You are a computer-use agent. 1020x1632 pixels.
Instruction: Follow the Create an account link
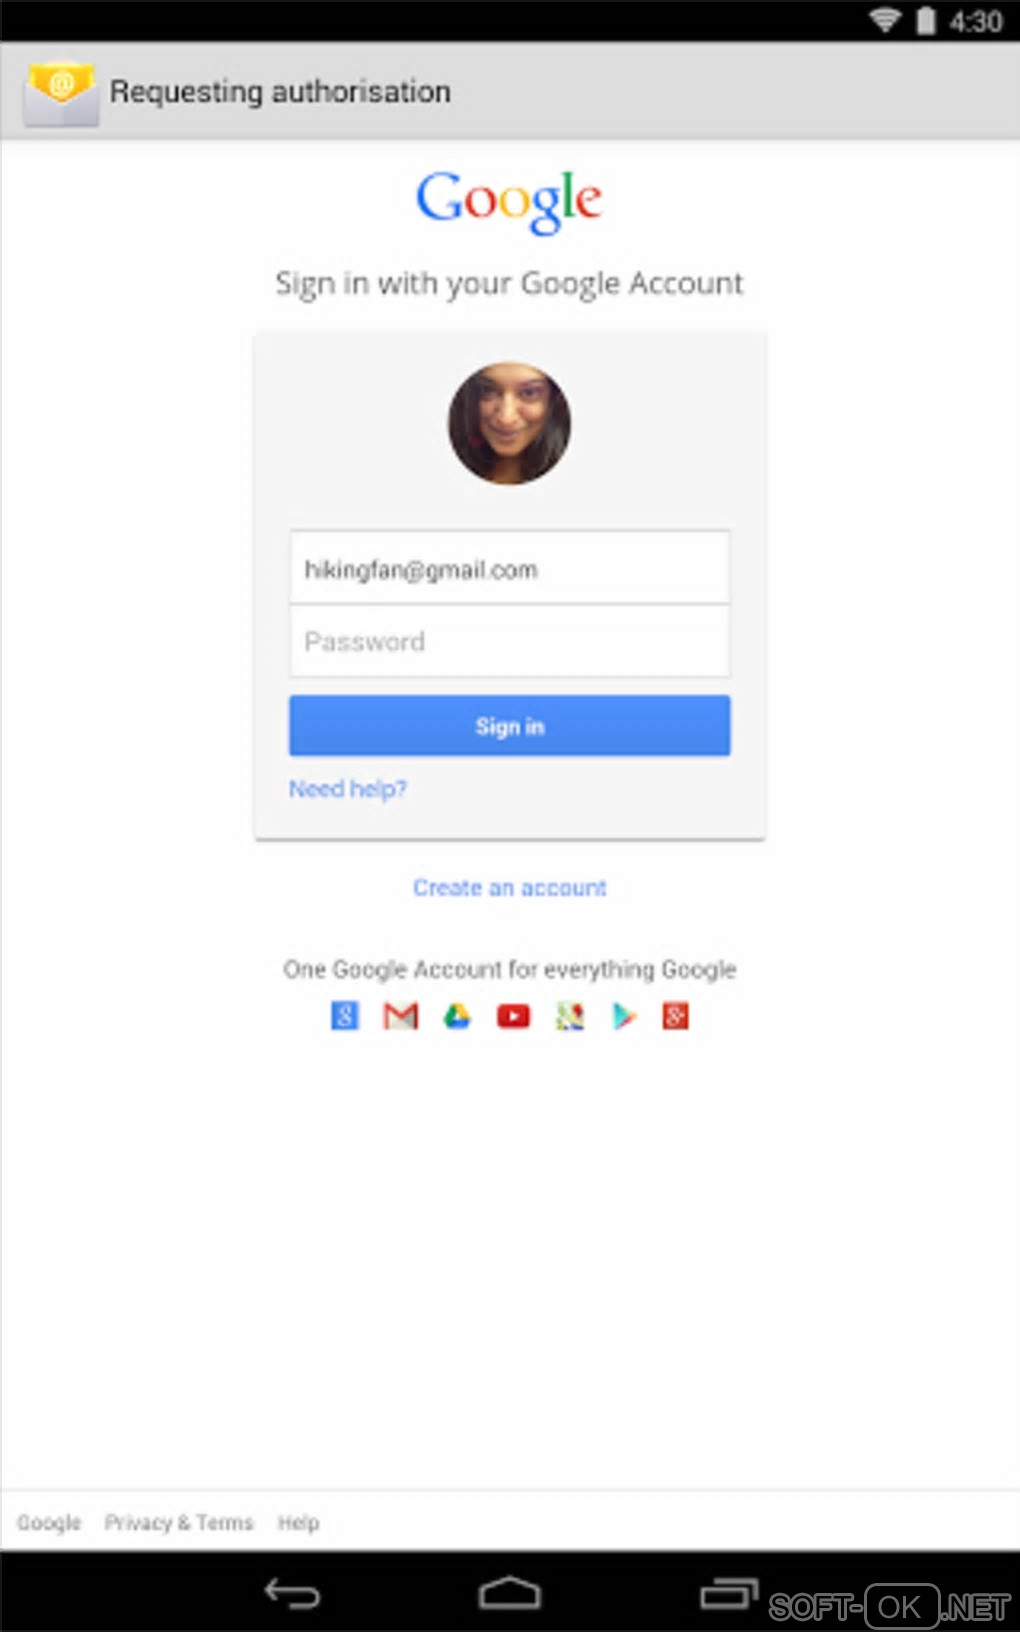pyautogui.click(x=510, y=888)
